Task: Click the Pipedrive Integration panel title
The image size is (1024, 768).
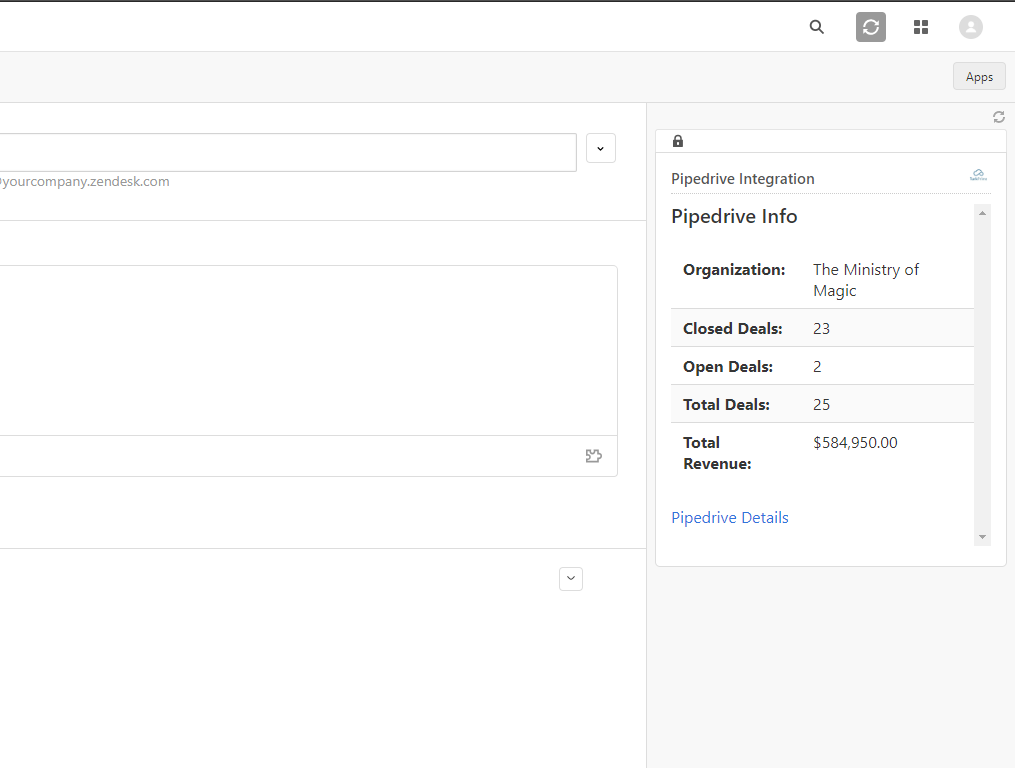Action: [x=743, y=179]
